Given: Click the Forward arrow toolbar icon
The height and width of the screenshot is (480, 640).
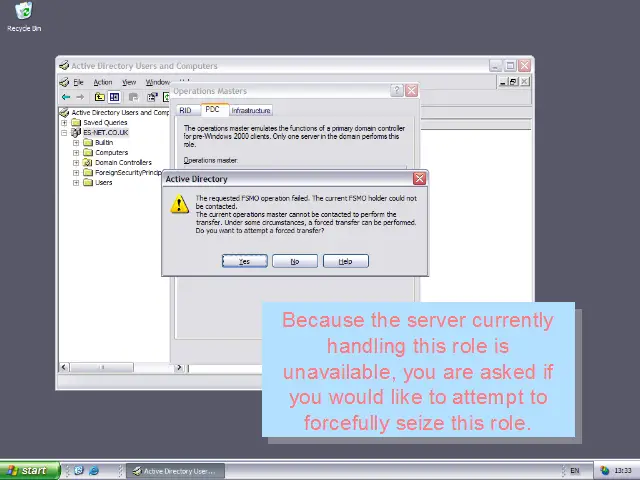Looking at the screenshot, I should (x=80, y=97).
